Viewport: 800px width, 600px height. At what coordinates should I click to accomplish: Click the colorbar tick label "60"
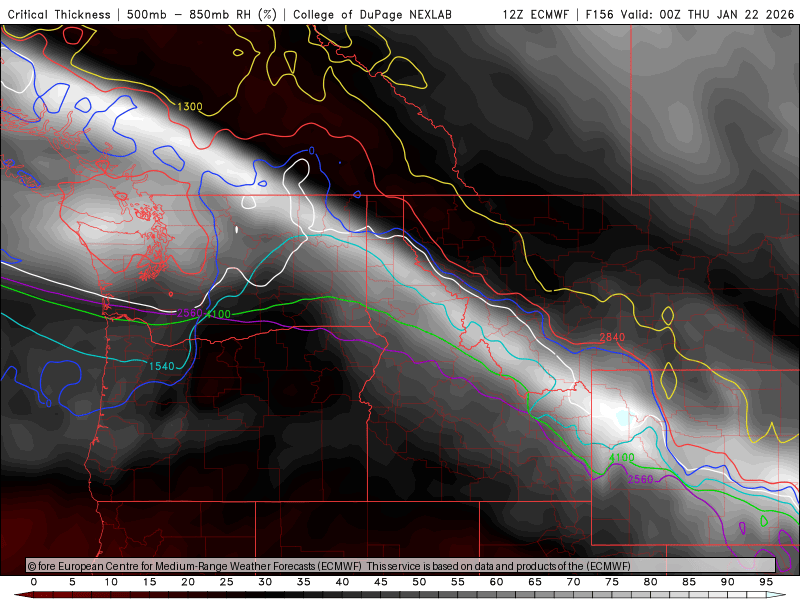[x=496, y=582]
